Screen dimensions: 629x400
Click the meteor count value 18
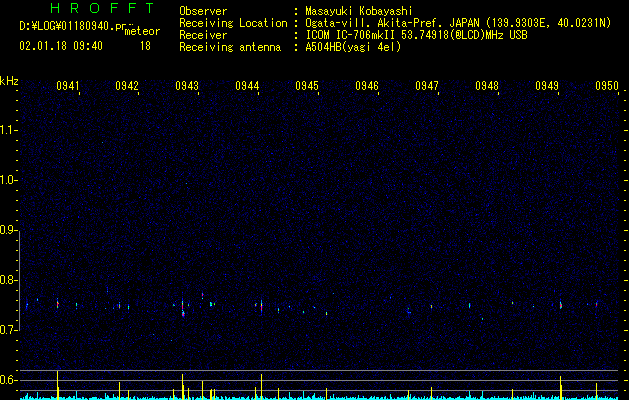pos(145,46)
